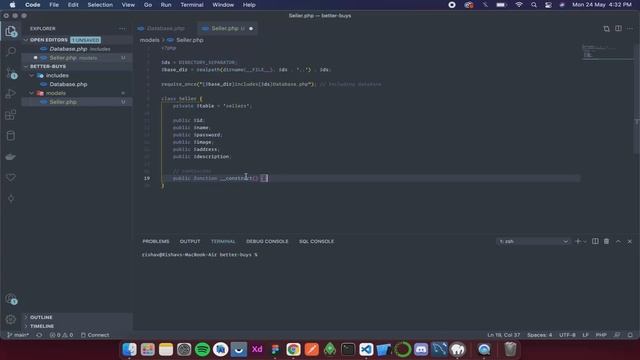Click Connect in the status bar
640x360 pixels.
click(x=95, y=335)
